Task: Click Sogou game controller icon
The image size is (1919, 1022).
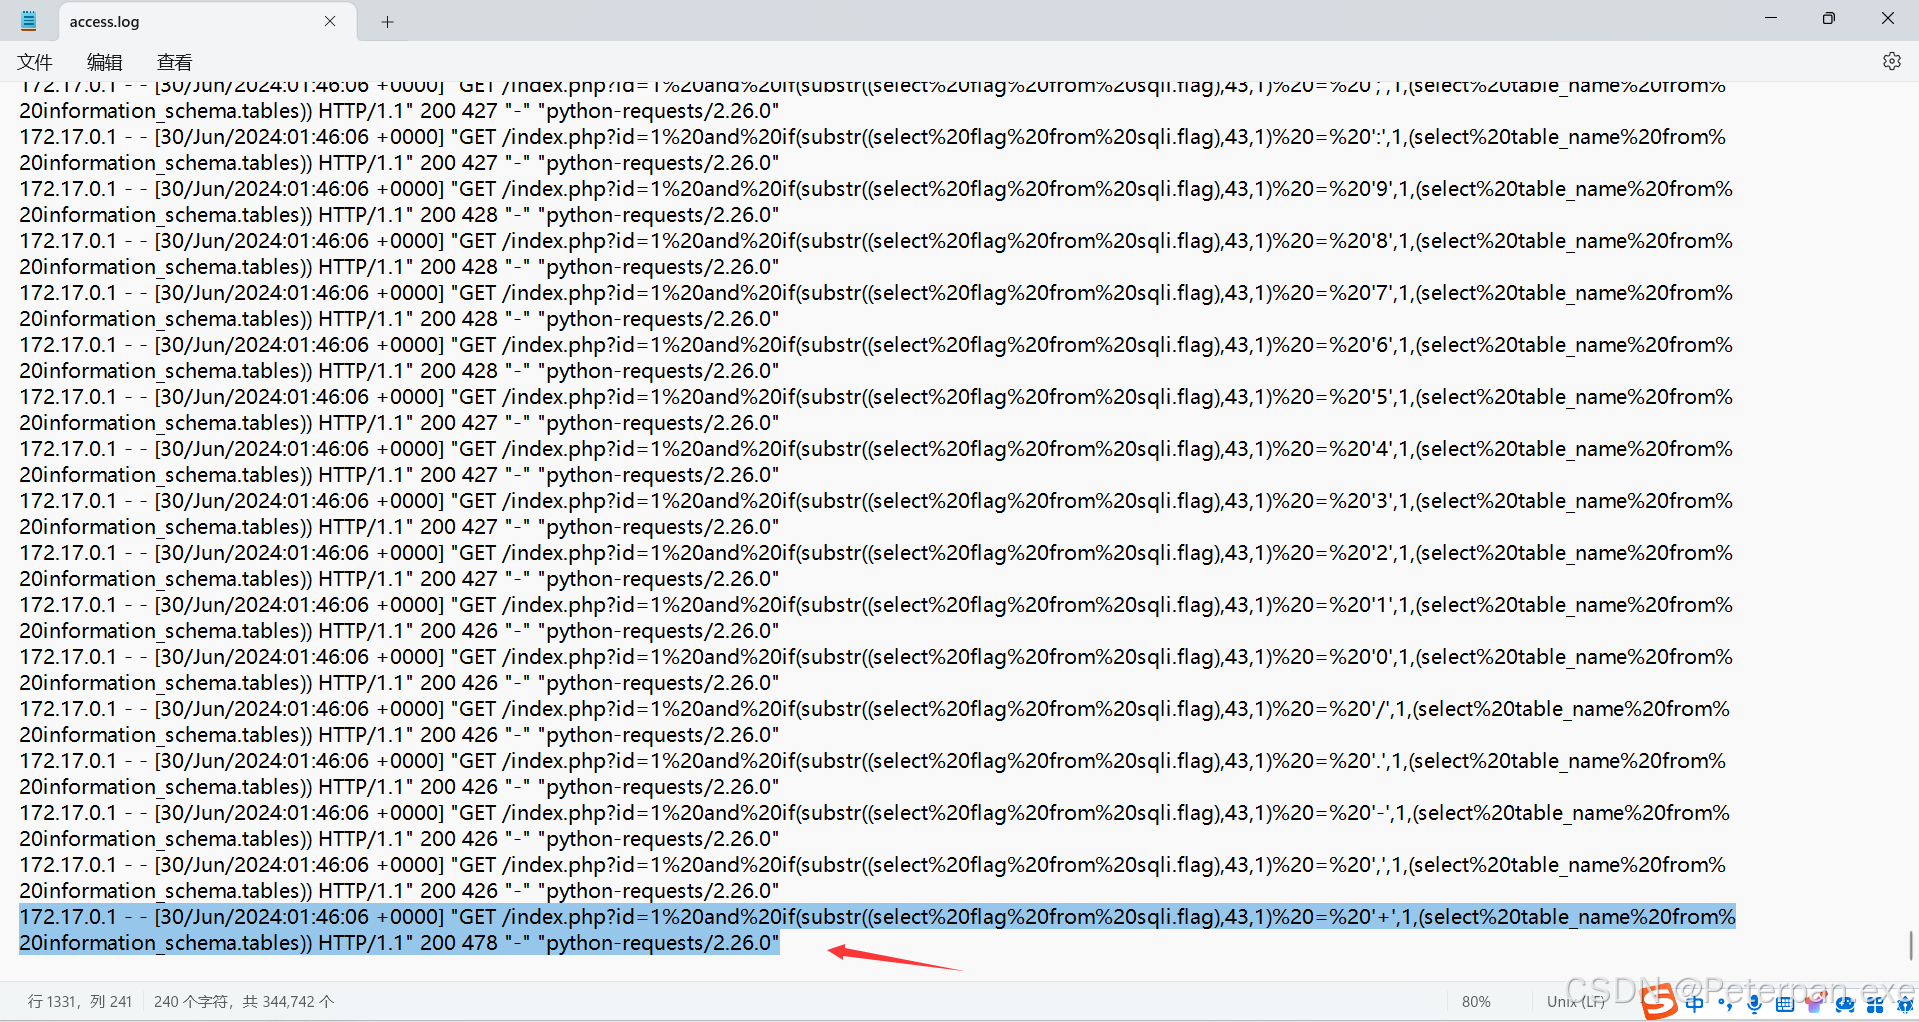Action: pyautogui.click(x=1845, y=1003)
